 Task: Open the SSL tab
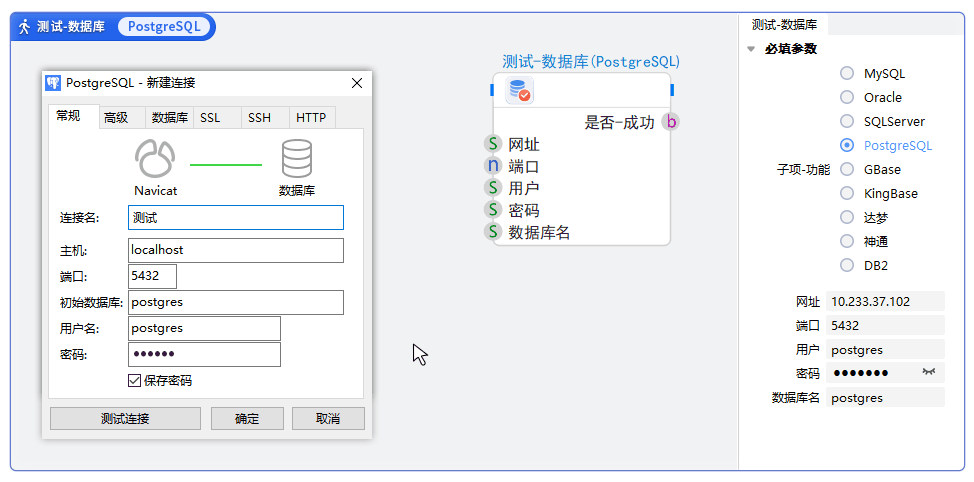(x=217, y=117)
